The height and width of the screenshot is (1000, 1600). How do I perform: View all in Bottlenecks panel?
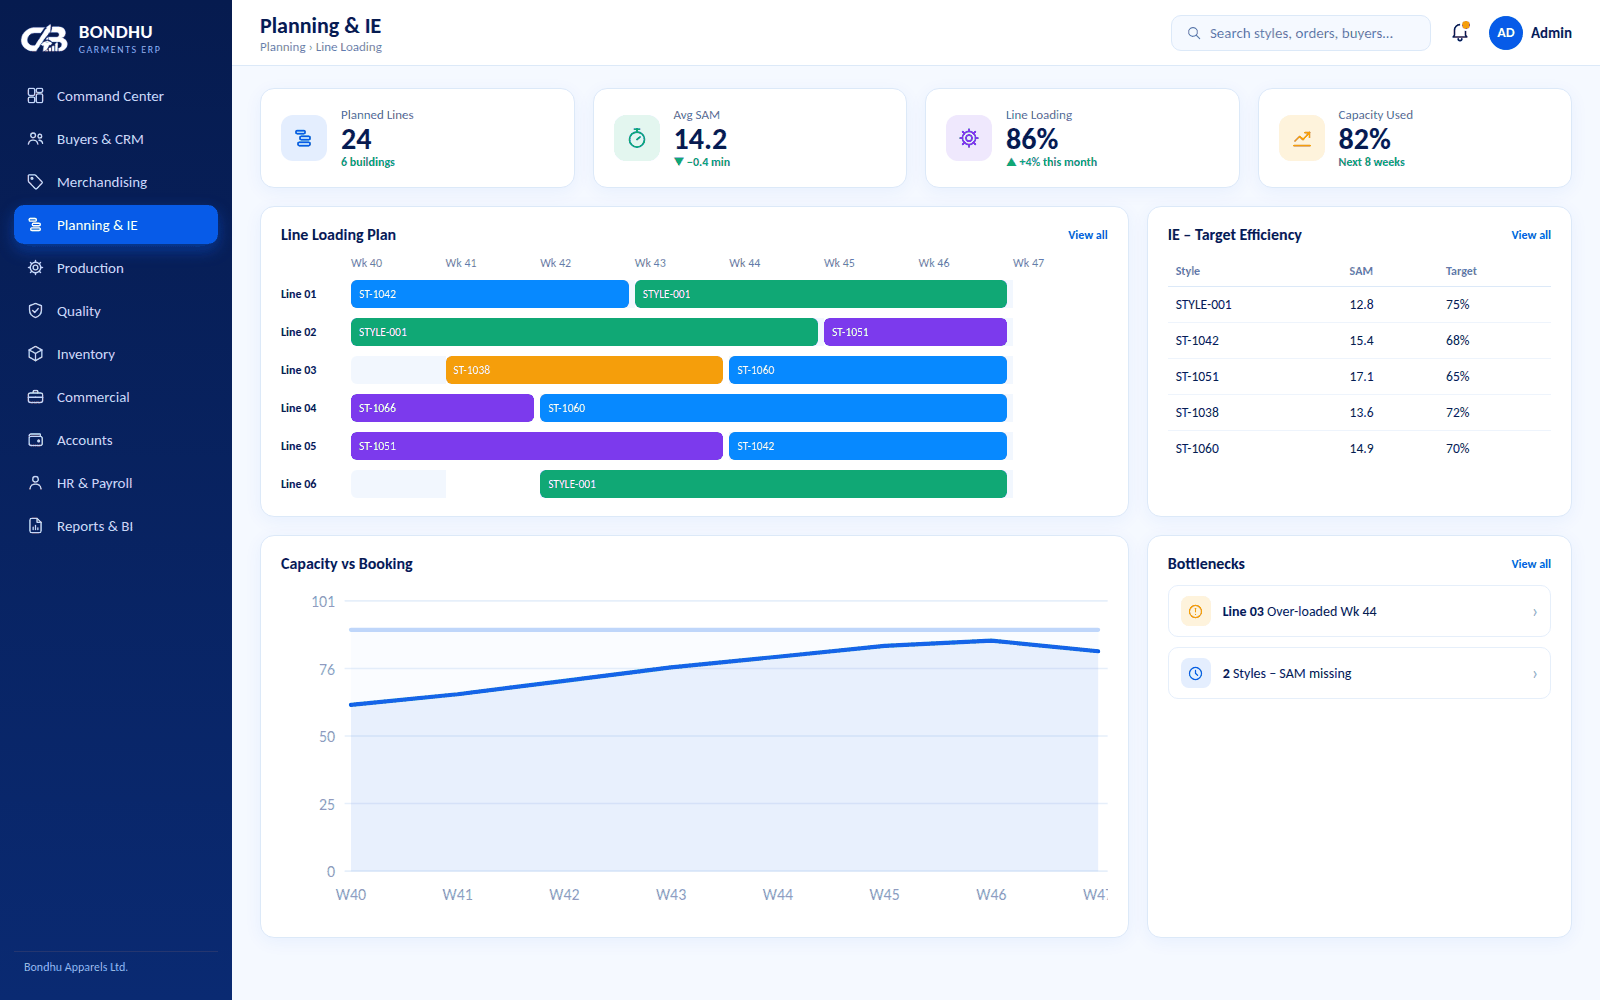(1531, 564)
